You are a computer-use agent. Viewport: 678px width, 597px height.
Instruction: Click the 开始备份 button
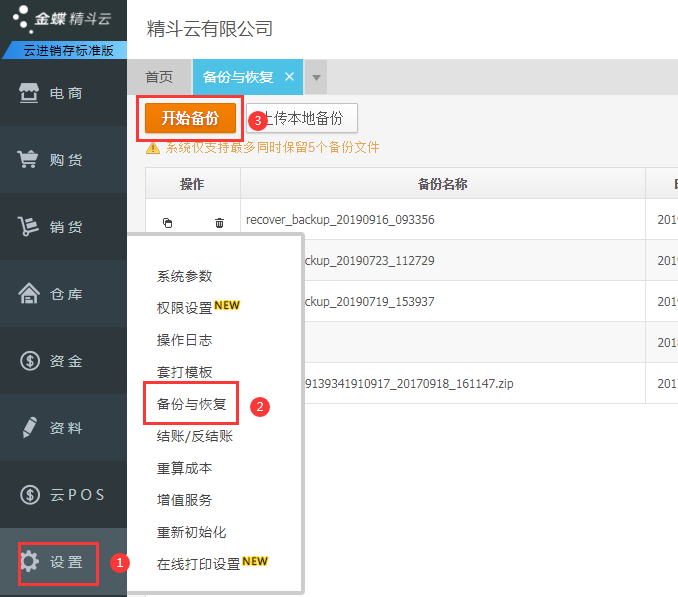(x=190, y=118)
